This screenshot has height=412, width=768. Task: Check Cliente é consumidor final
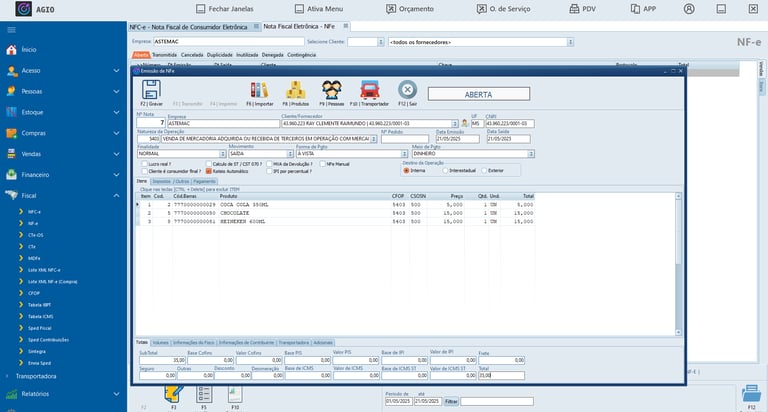pos(144,171)
